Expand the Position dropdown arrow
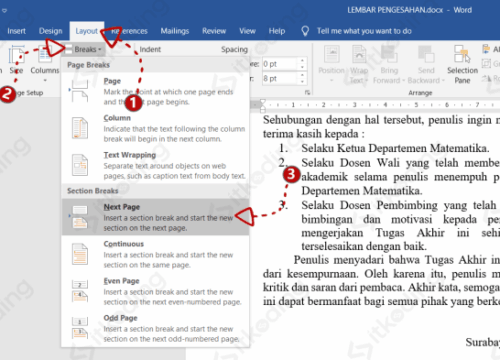Image resolution: width=500 pixels, height=360 pixels. pyautogui.click(x=332, y=81)
